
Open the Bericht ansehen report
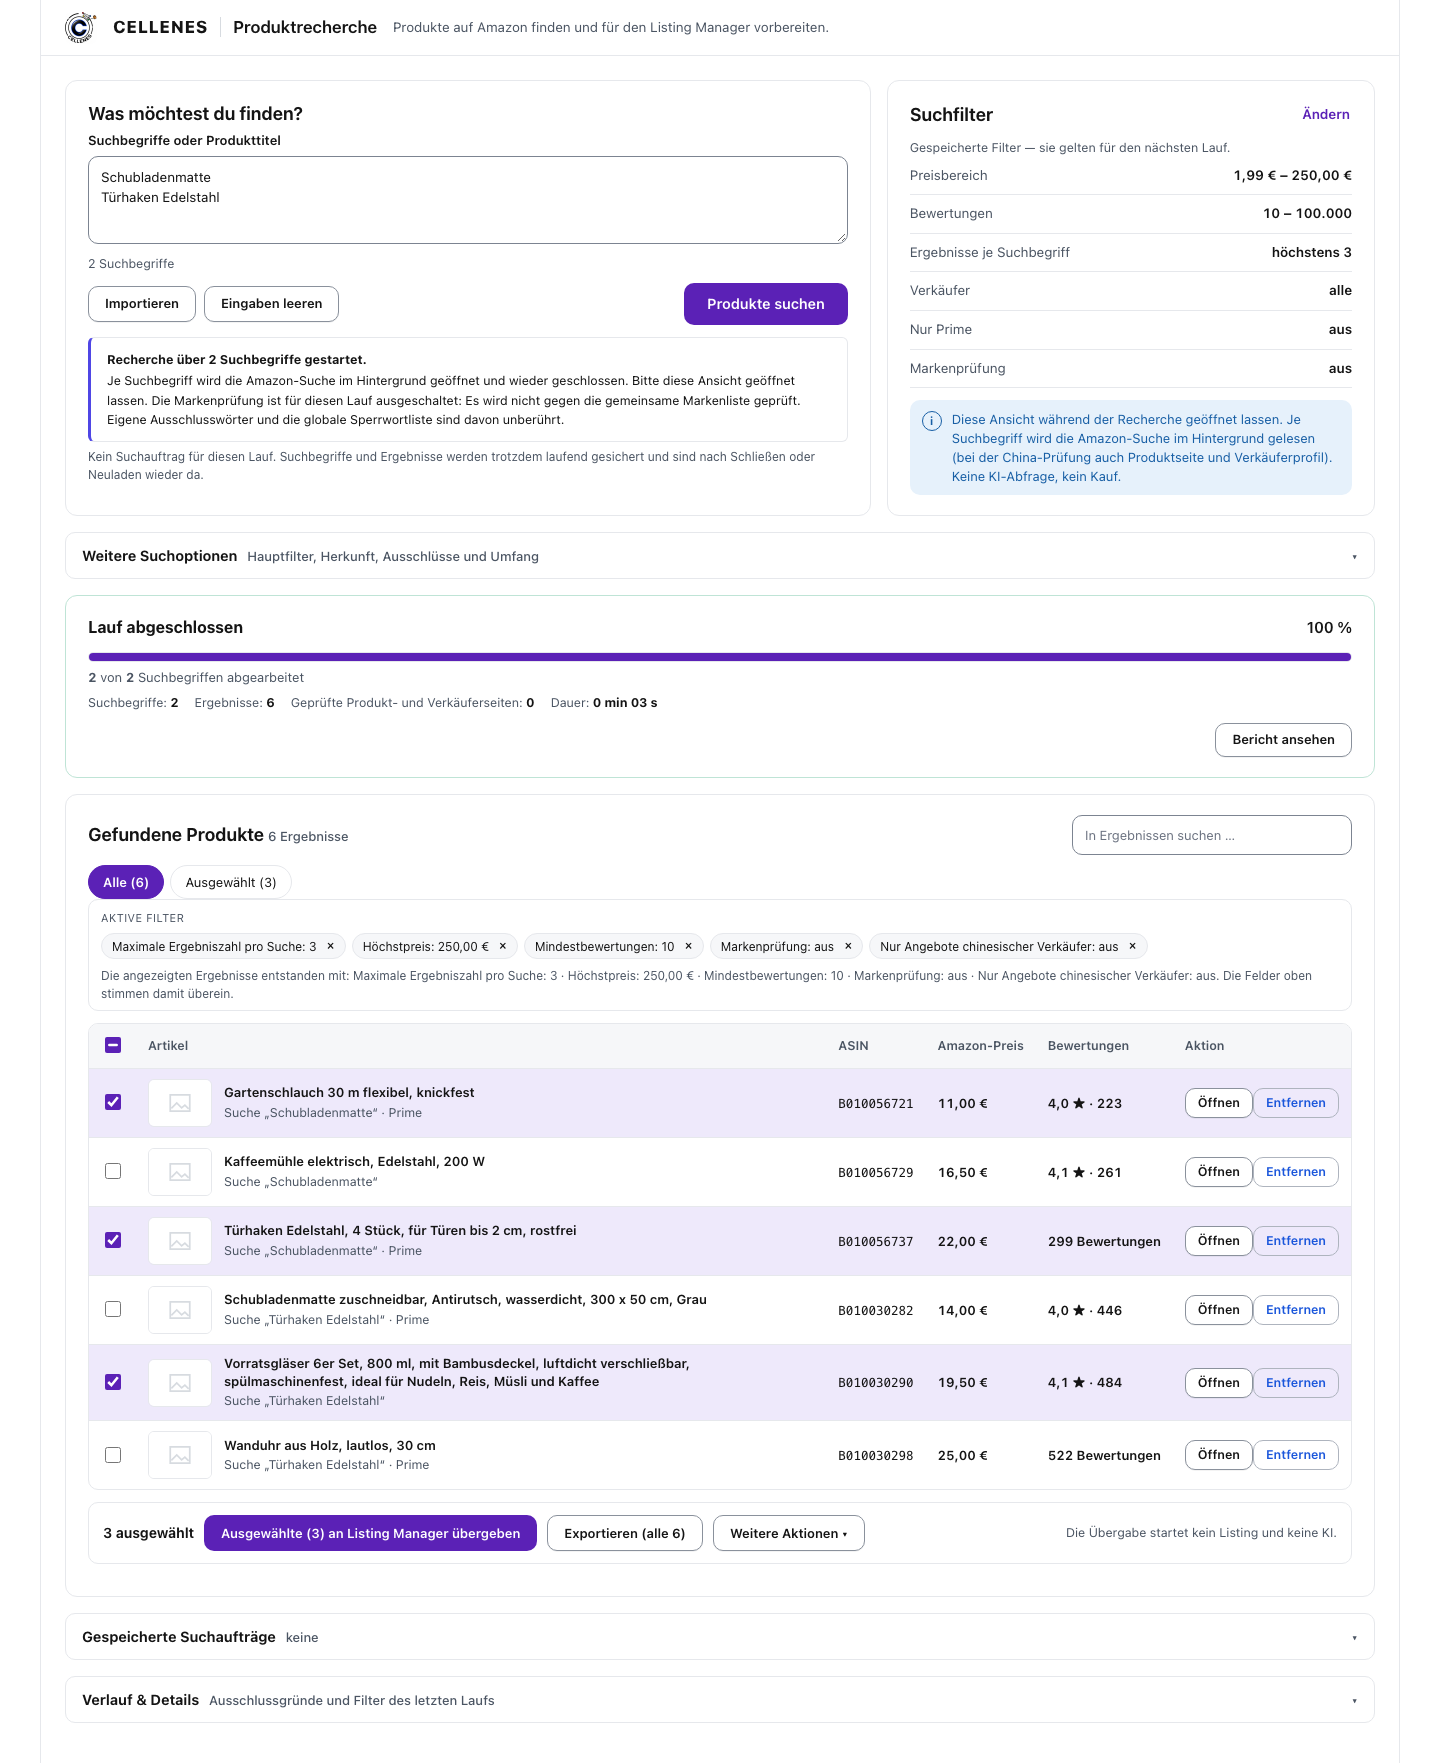[1283, 740]
